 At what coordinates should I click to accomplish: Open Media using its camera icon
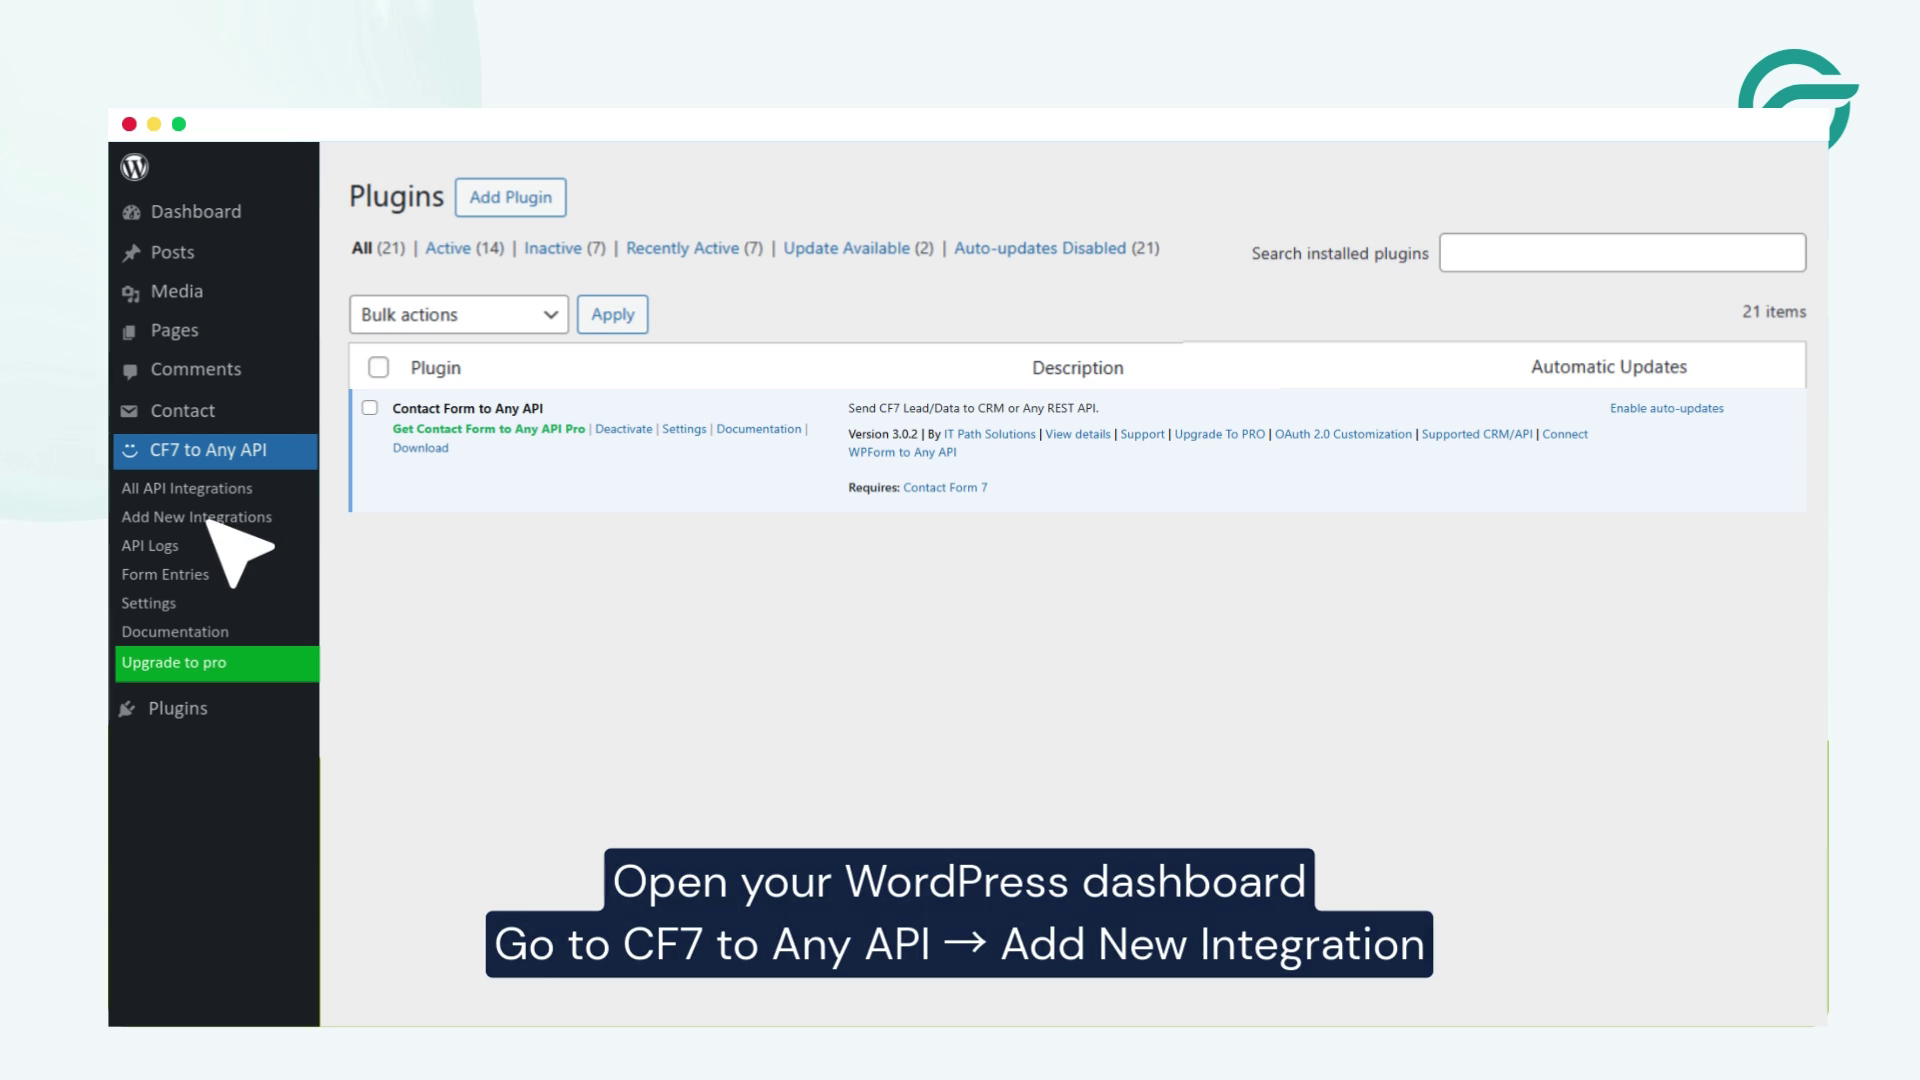point(131,291)
